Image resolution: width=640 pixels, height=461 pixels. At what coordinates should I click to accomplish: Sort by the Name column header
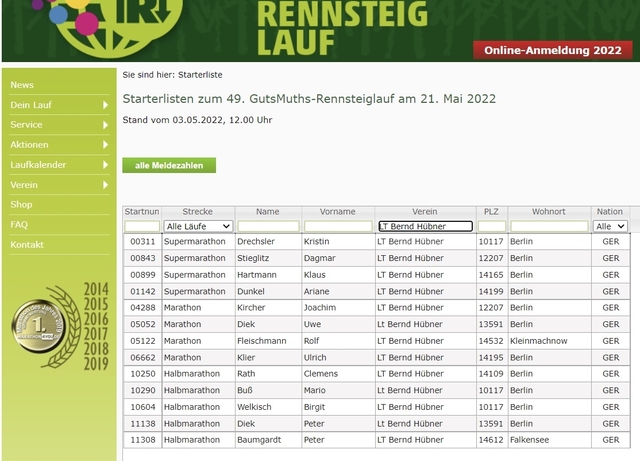click(x=268, y=212)
